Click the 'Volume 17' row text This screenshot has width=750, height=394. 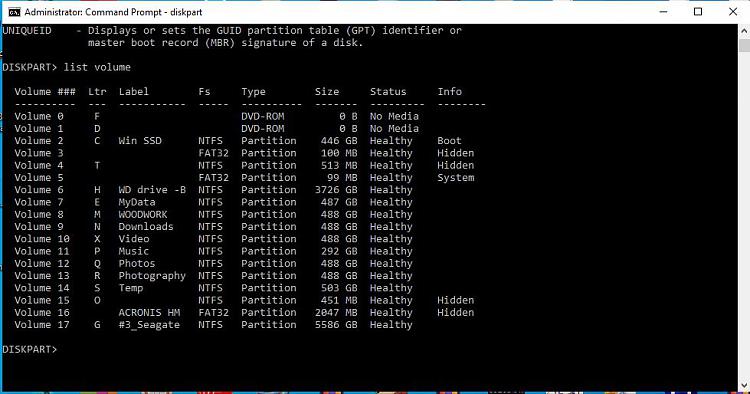[42, 325]
